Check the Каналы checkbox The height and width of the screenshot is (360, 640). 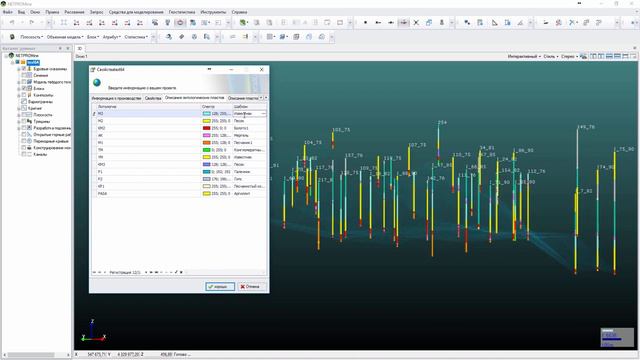[x=24, y=154]
